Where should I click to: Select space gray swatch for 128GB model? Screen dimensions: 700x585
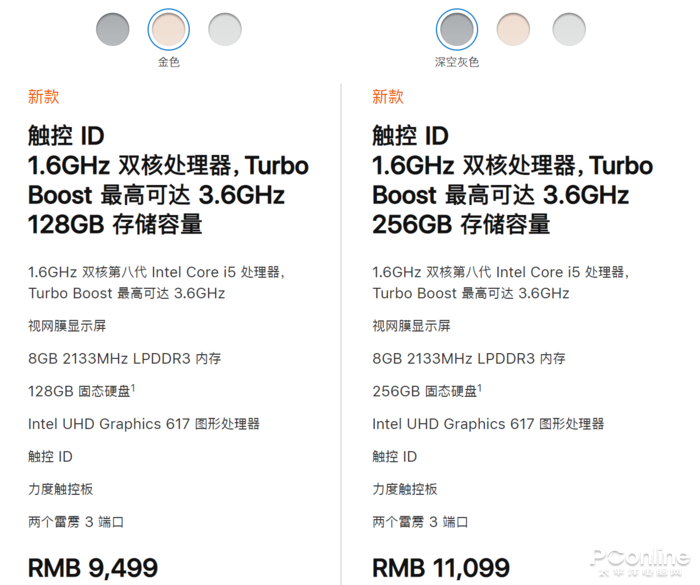(x=113, y=29)
